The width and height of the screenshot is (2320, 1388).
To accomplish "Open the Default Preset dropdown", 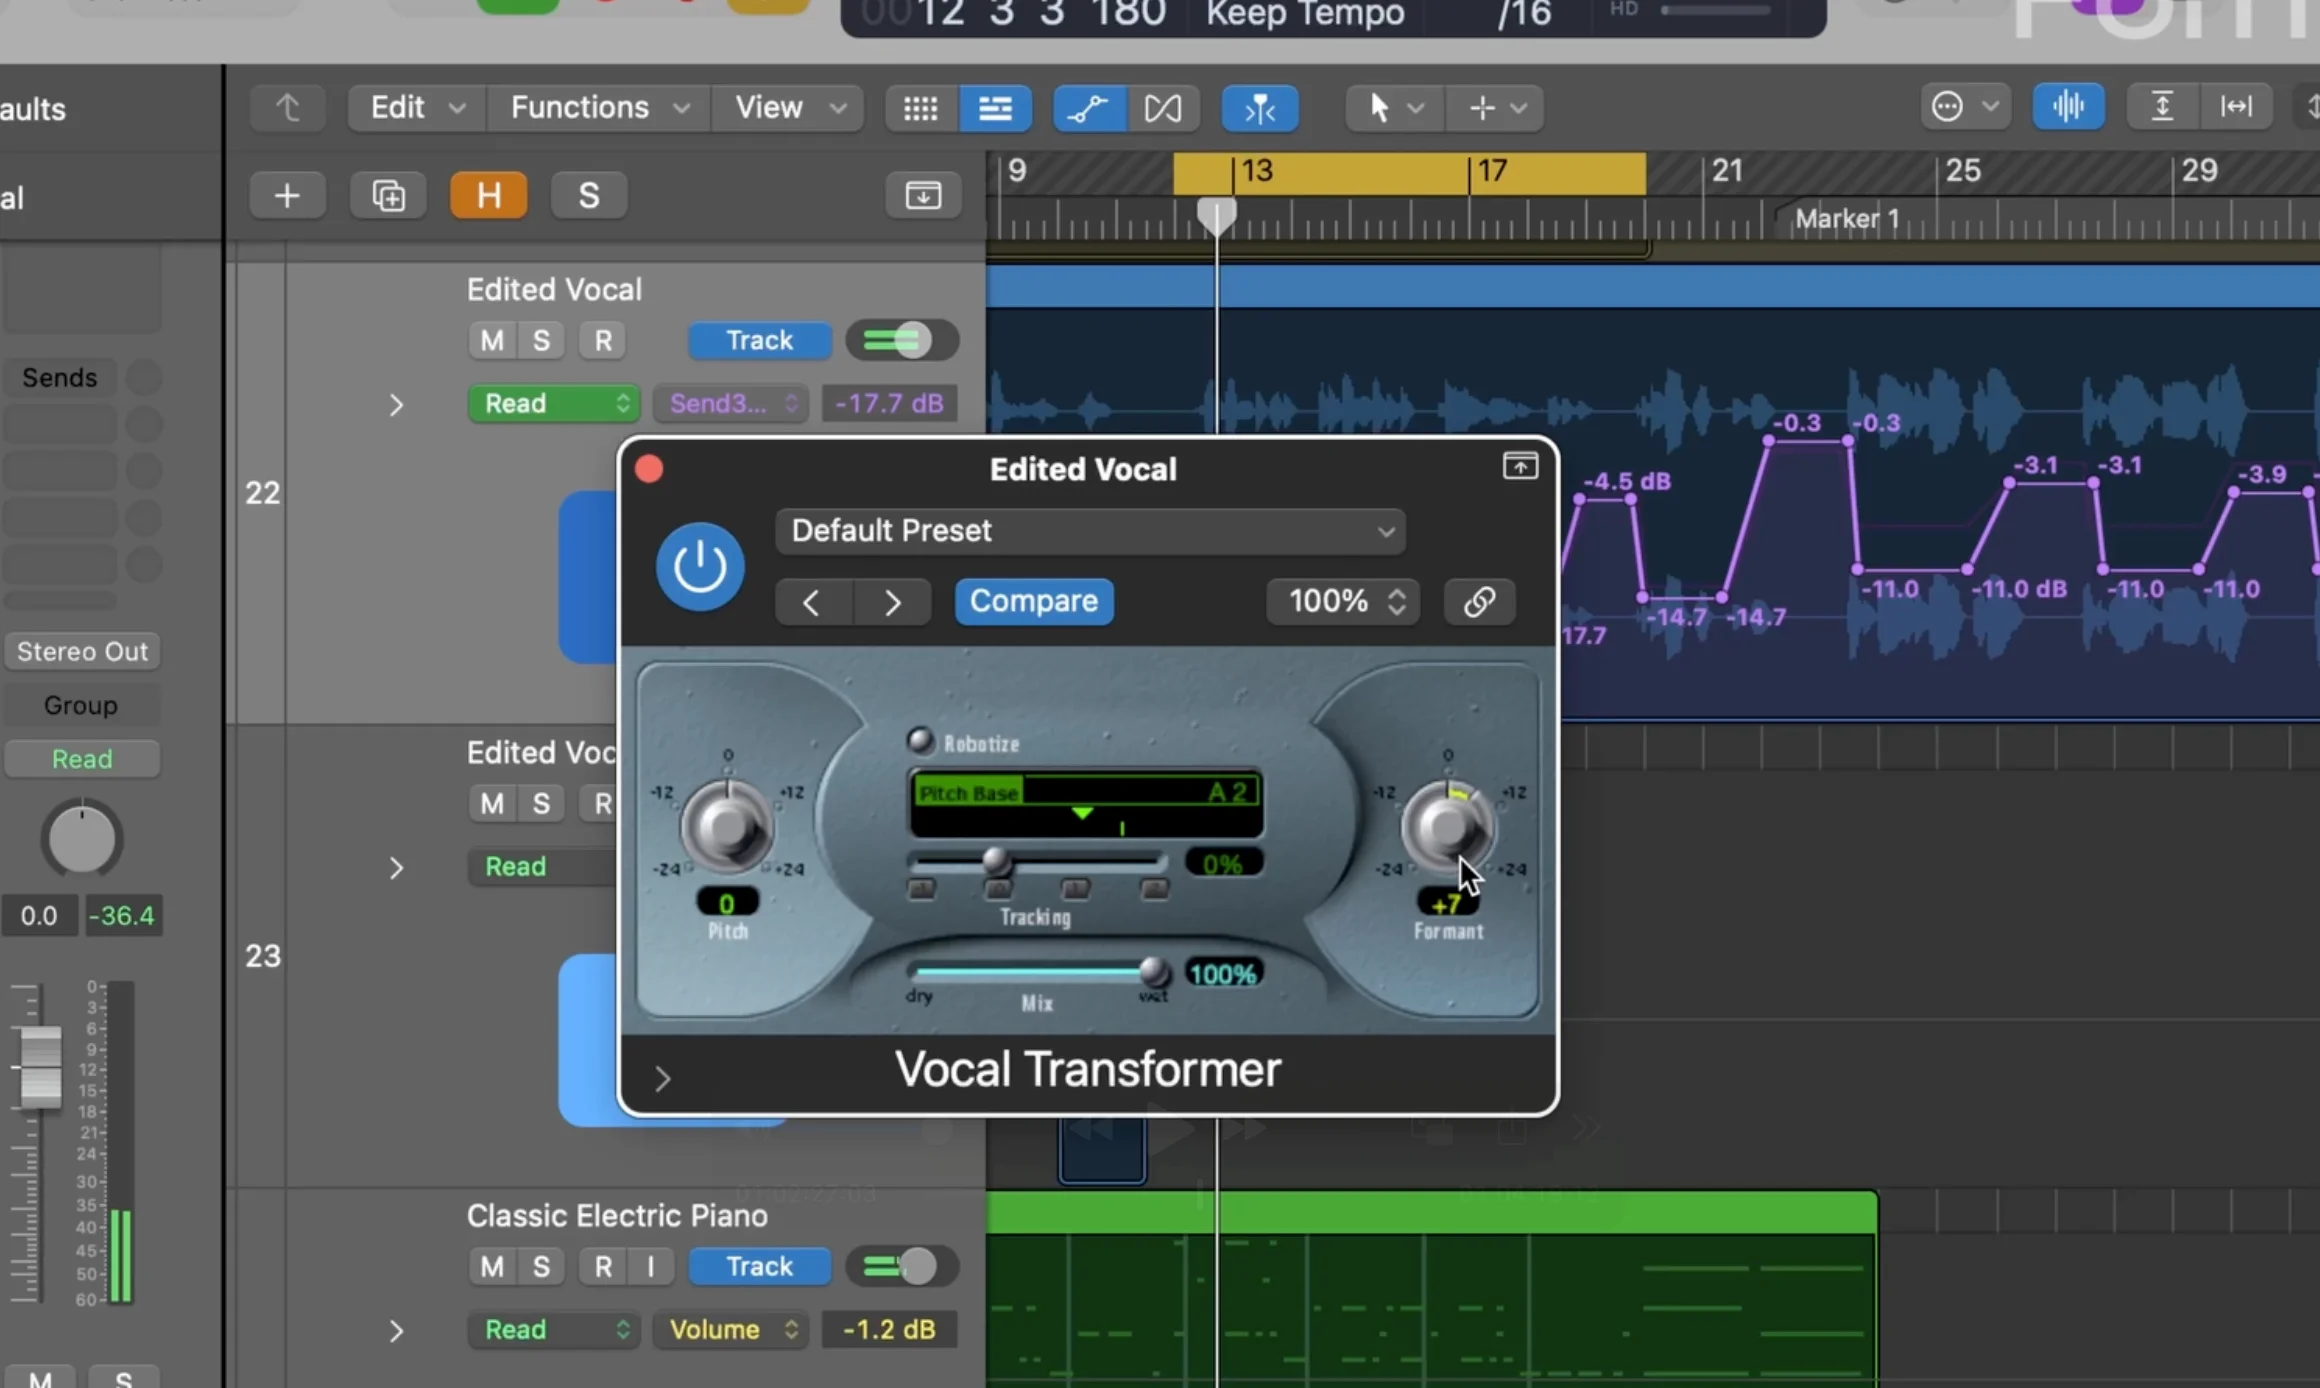I will [1089, 531].
